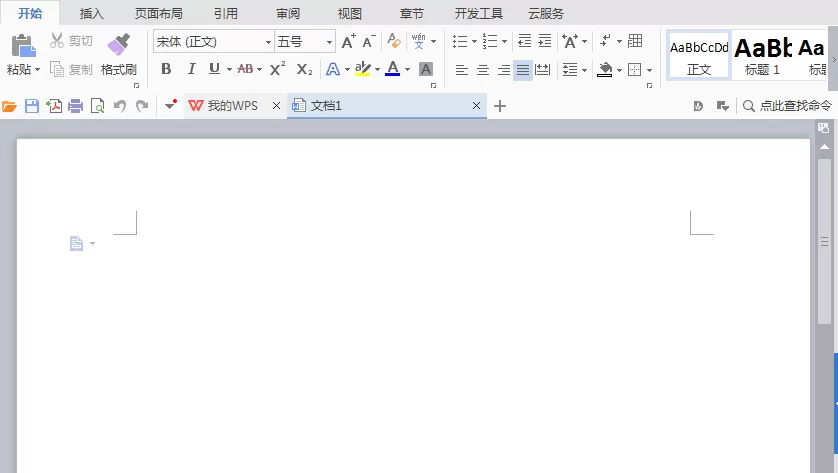Switch to the 插入 tab
This screenshot has height=473, width=838.
point(91,13)
